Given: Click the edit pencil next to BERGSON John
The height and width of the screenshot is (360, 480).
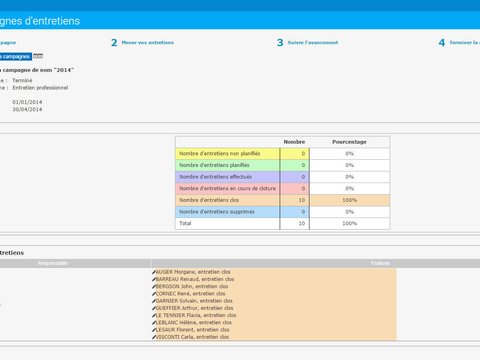Looking at the screenshot, I should 154,287.
